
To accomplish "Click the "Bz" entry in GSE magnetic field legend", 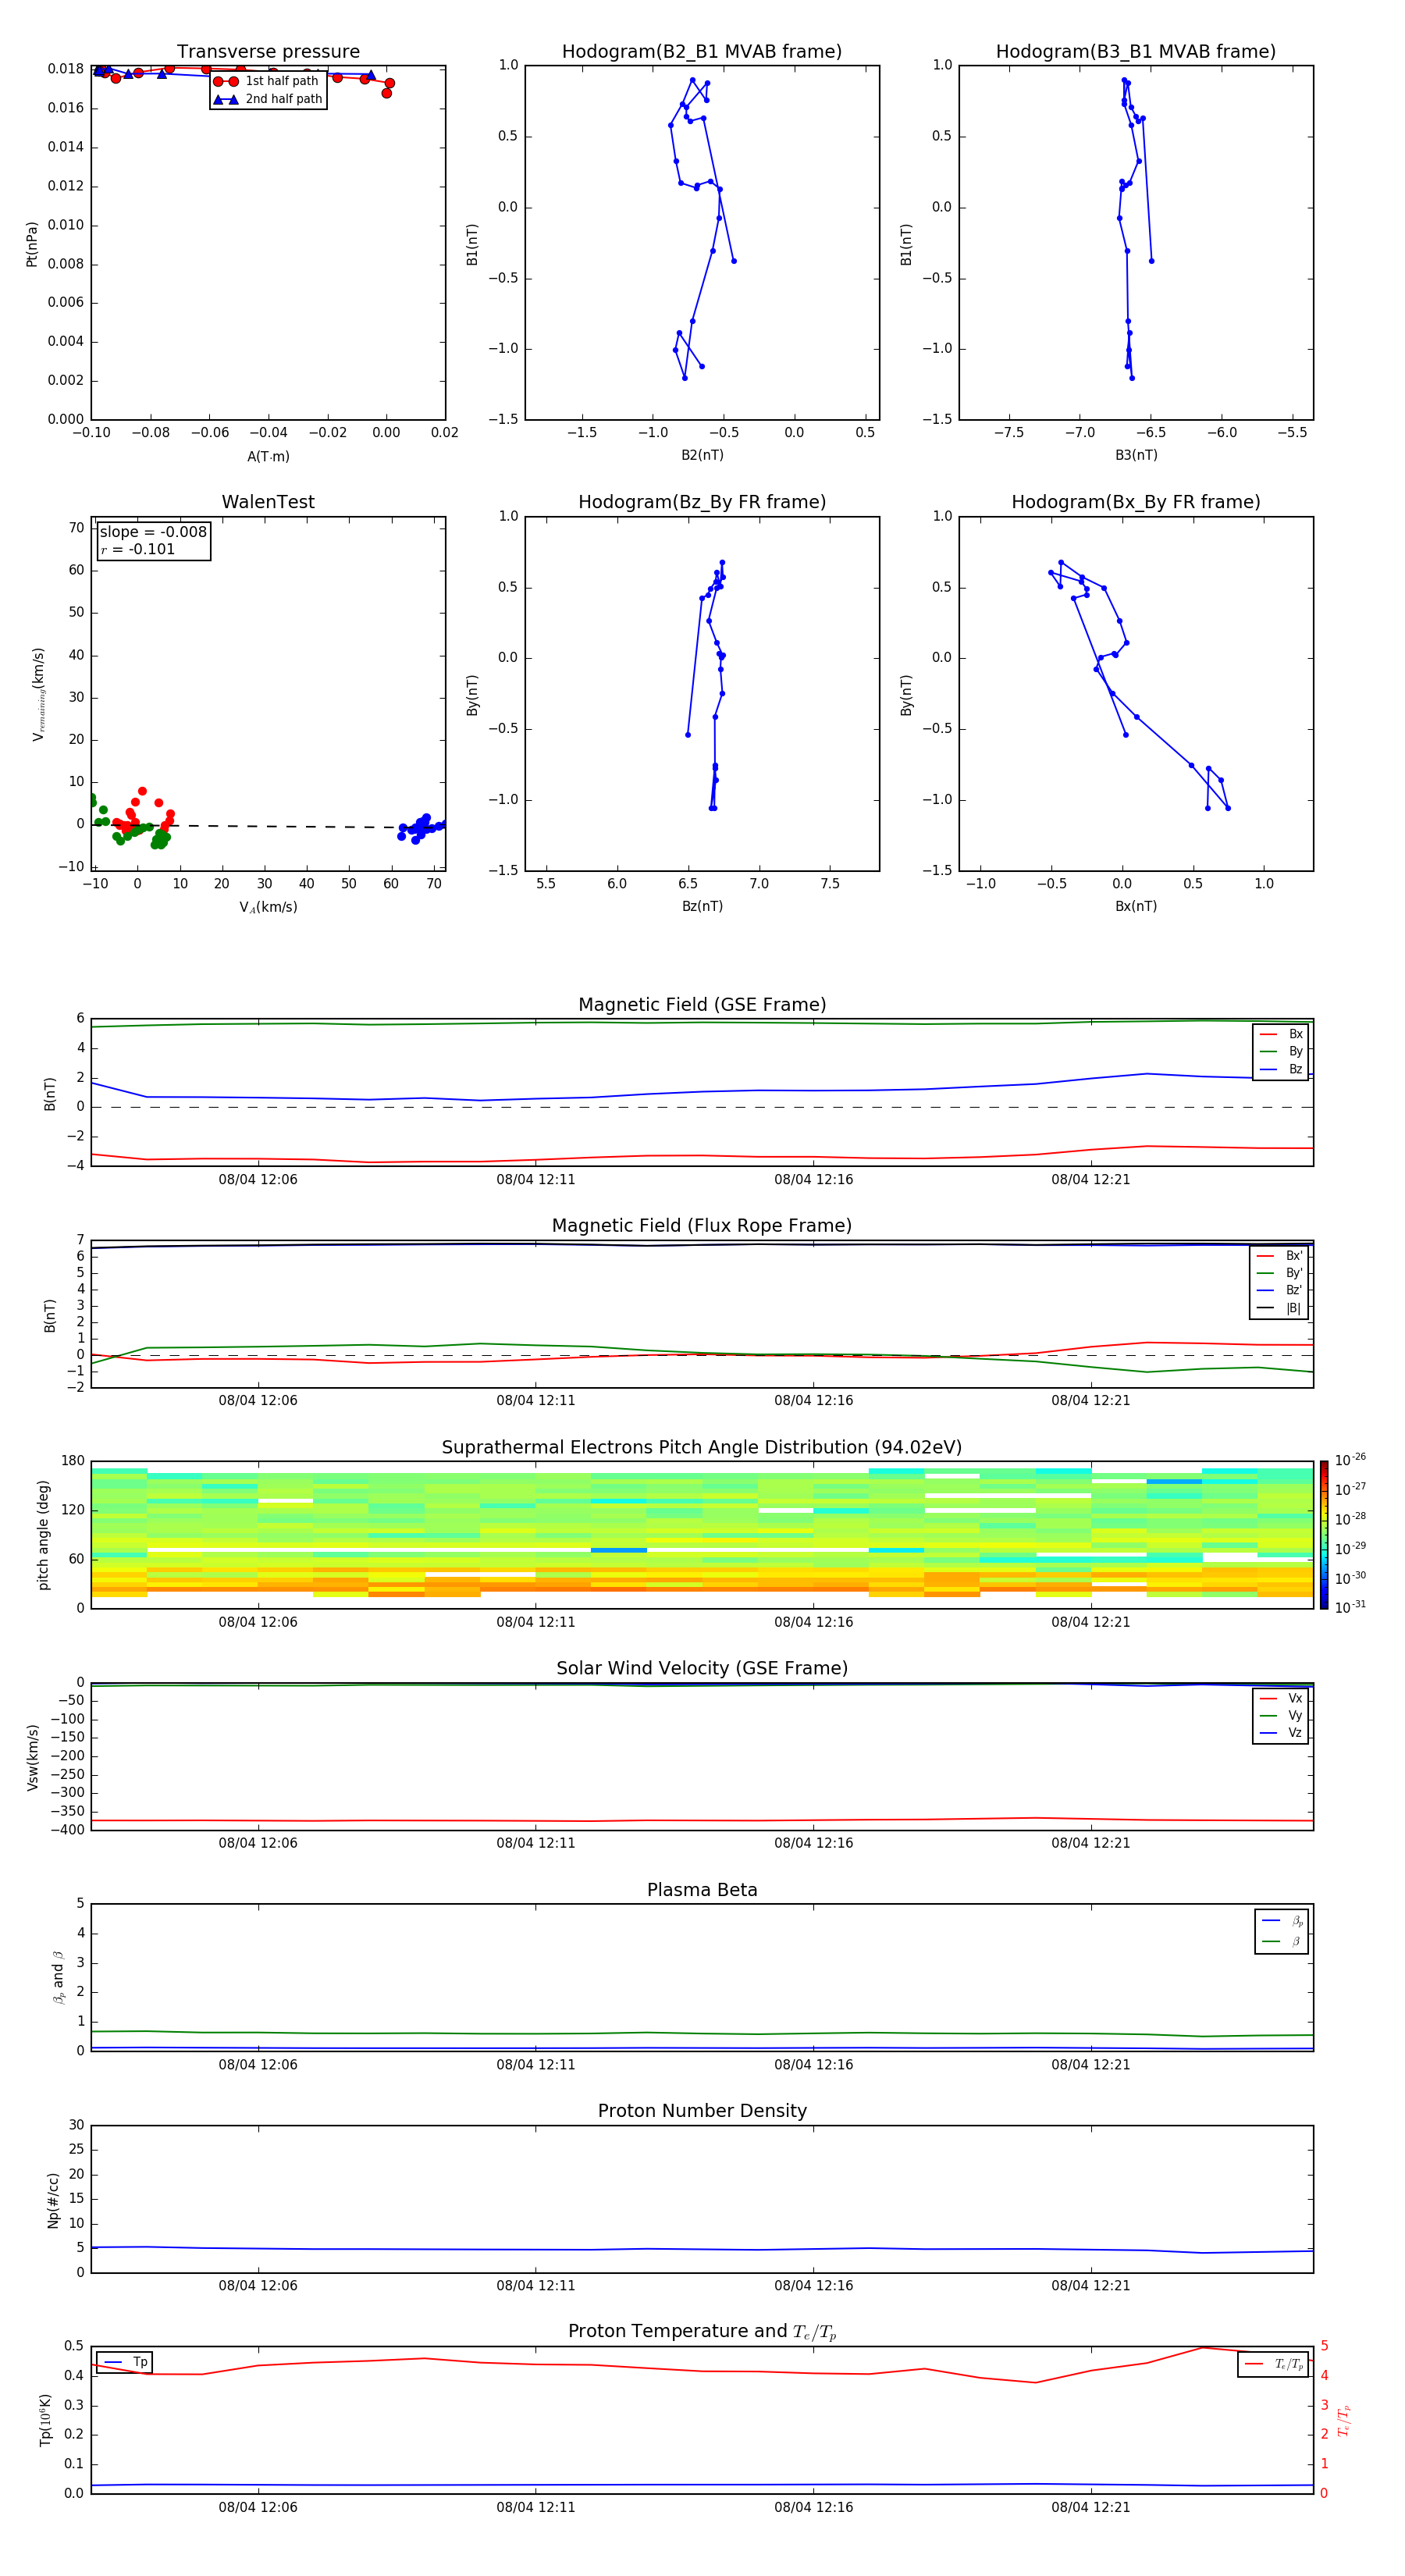I will pyautogui.click(x=1282, y=1069).
